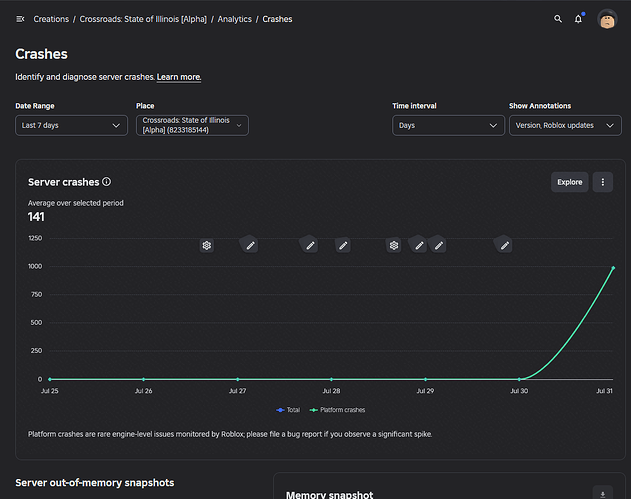Image resolution: width=631 pixels, height=499 pixels.
Task: Click the Jul 29 data point on chart
Action: 425,379
